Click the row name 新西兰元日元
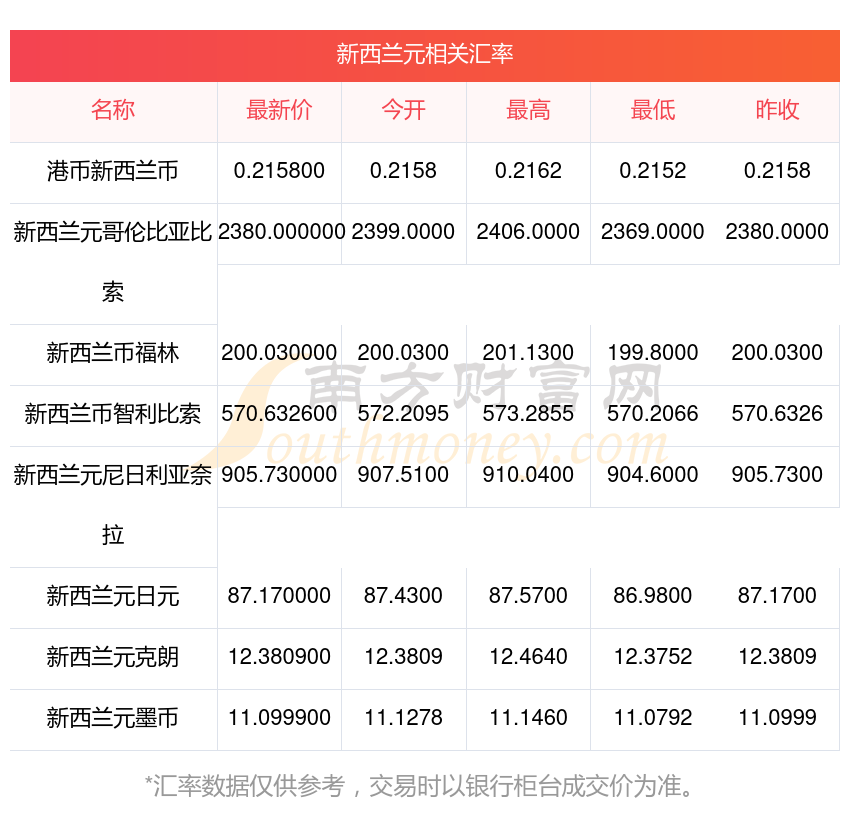850x817 pixels. (113, 596)
